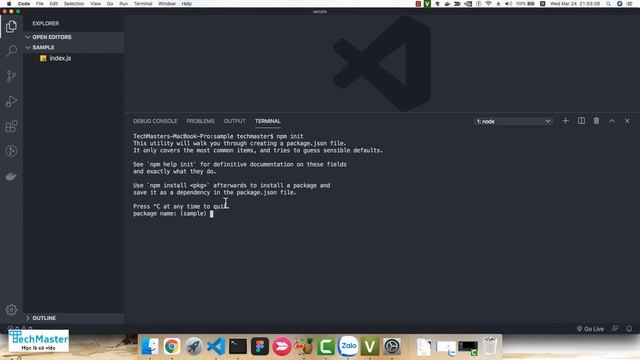Maximize the panel with up chevron
This screenshot has height=360, width=640.
click(x=612, y=121)
